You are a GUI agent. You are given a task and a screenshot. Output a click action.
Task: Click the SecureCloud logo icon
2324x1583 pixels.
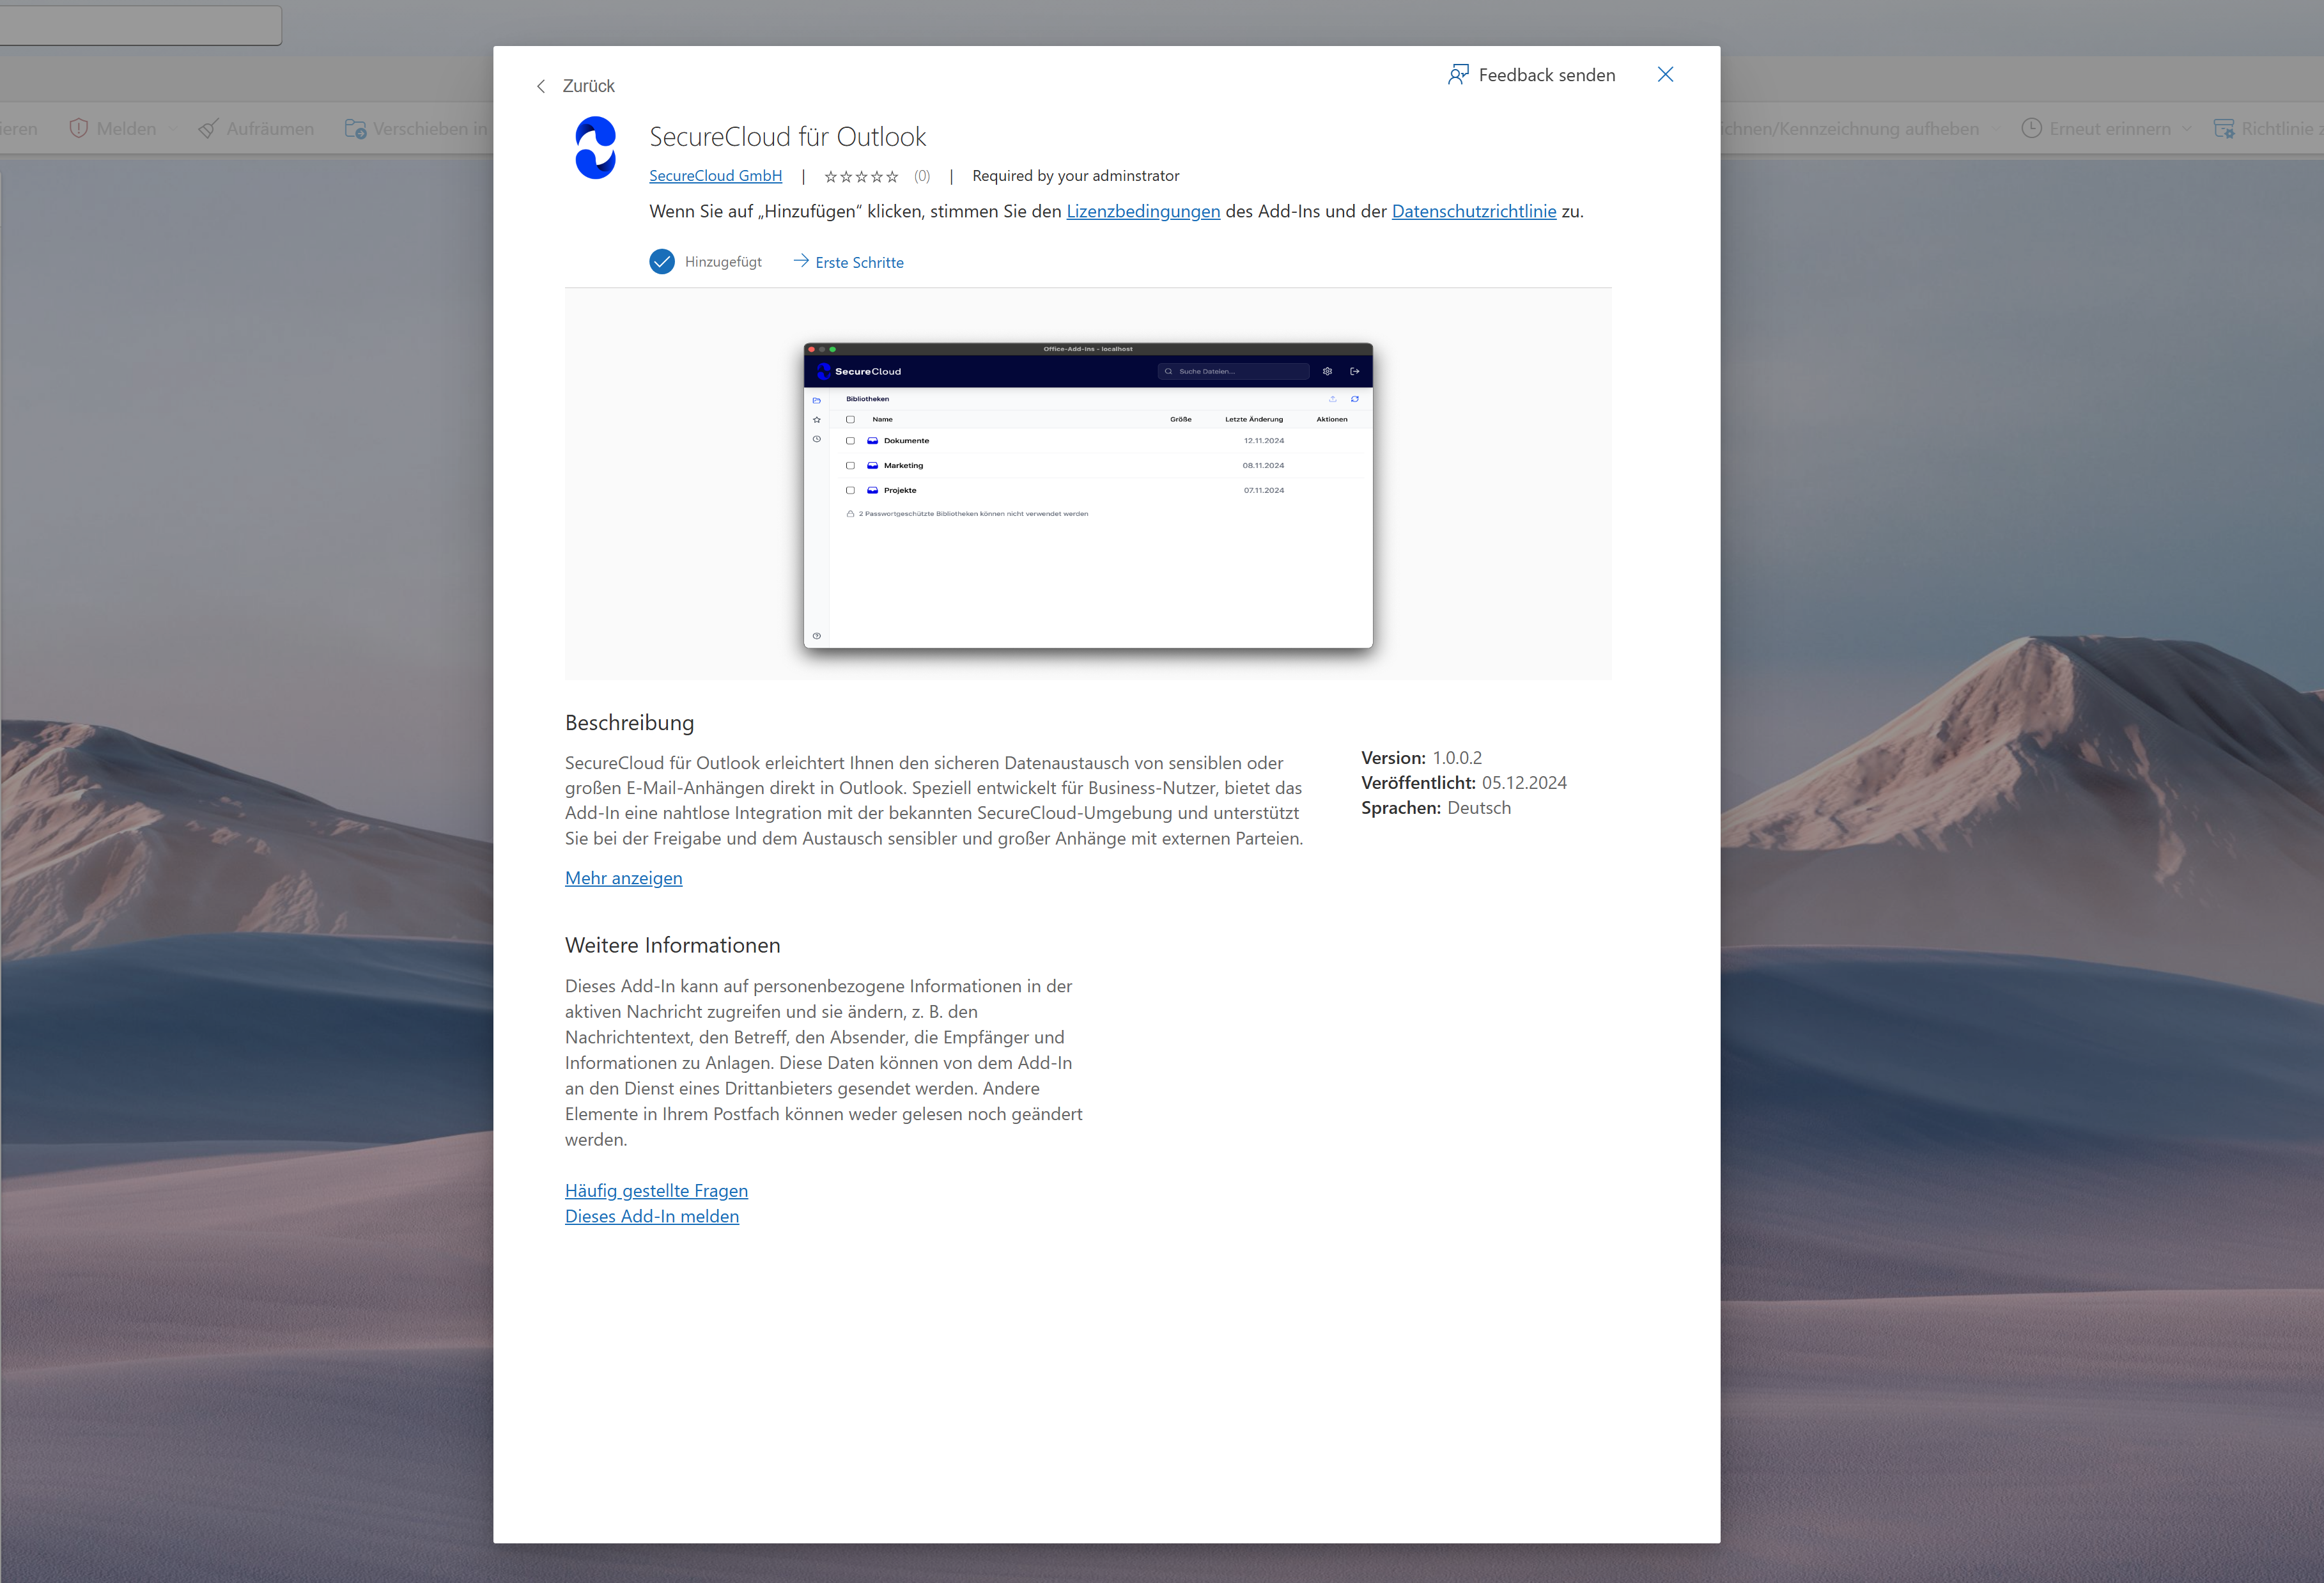pos(596,148)
